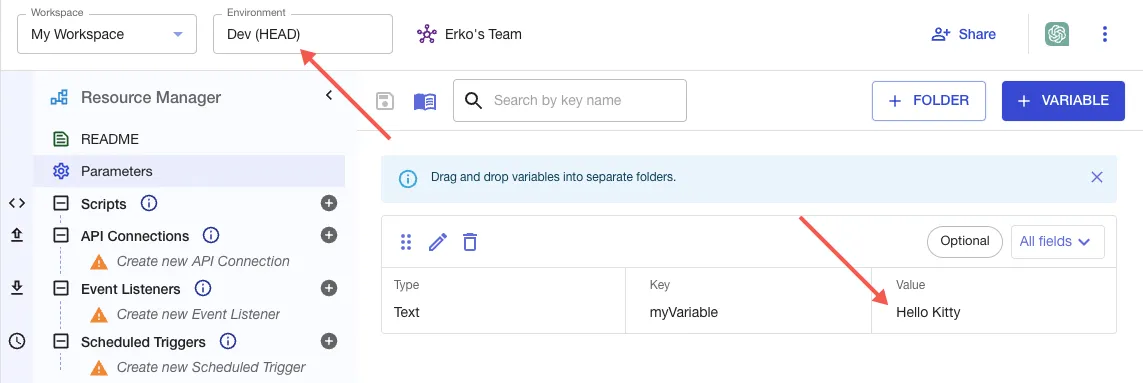Click Erko's Team network icon
Image resolution: width=1143 pixels, height=383 pixels.
(x=426, y=34)
